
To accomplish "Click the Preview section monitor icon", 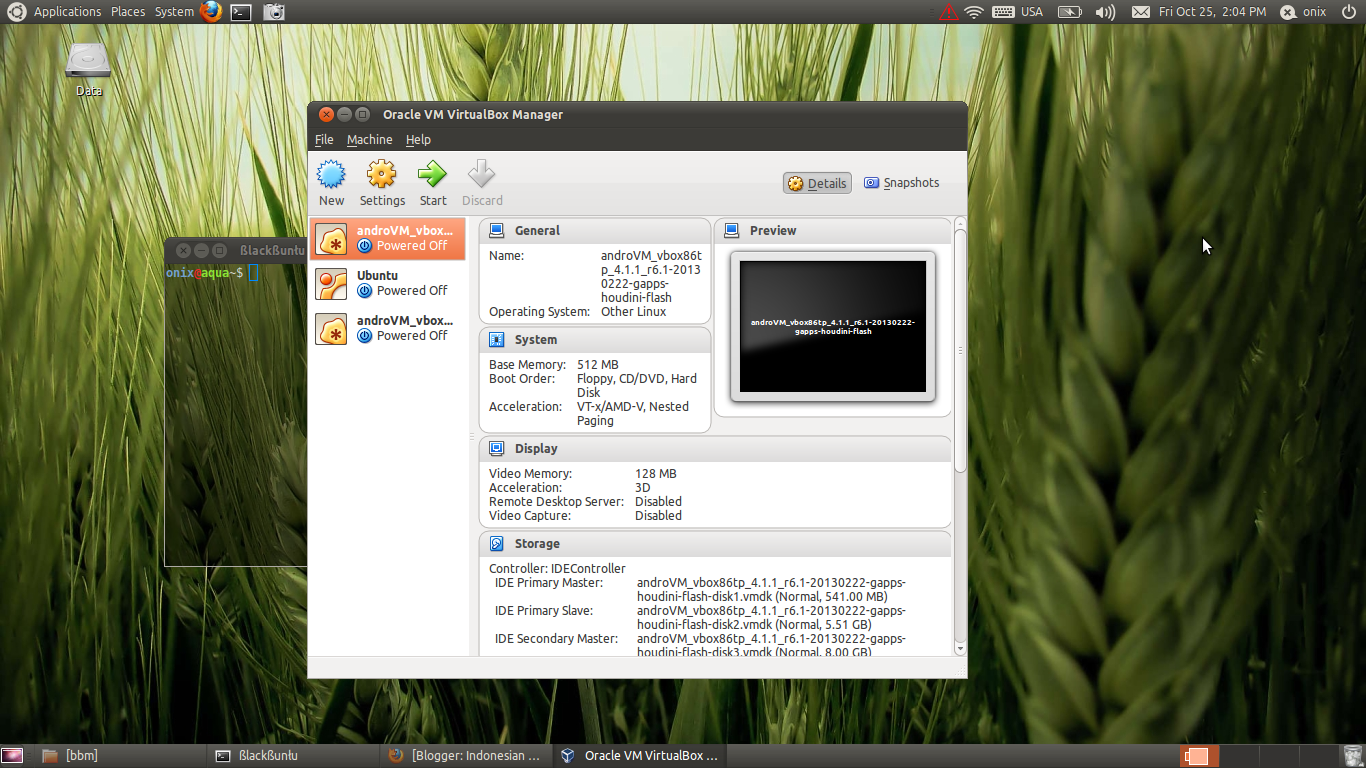I will (732, 231).
